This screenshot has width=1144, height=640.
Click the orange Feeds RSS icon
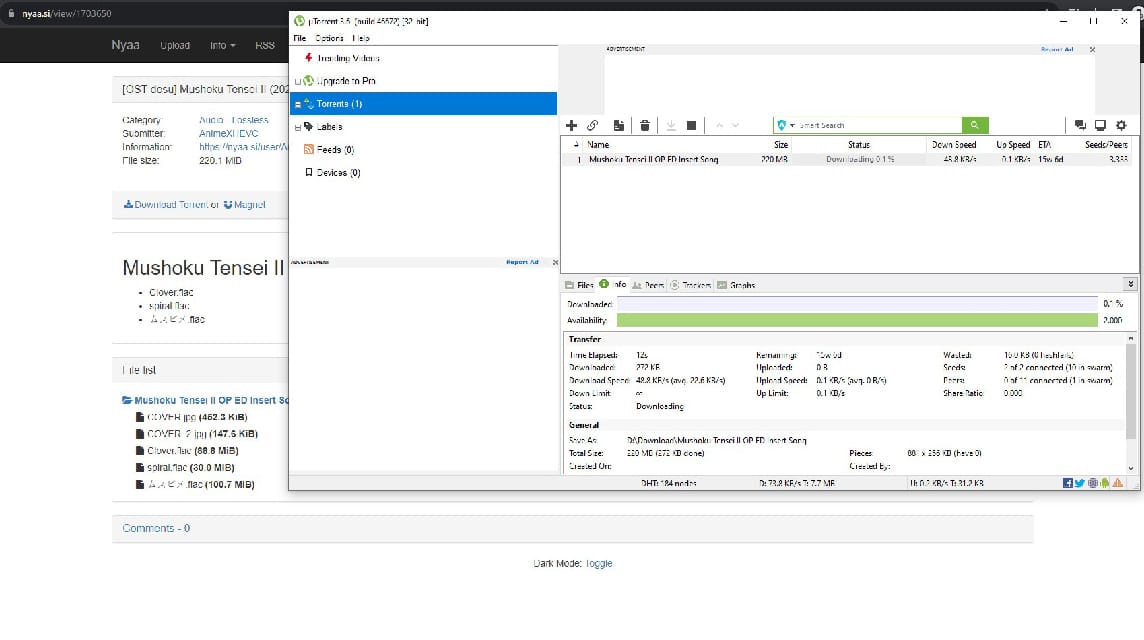pyautogui.click(x=309, y=150)
